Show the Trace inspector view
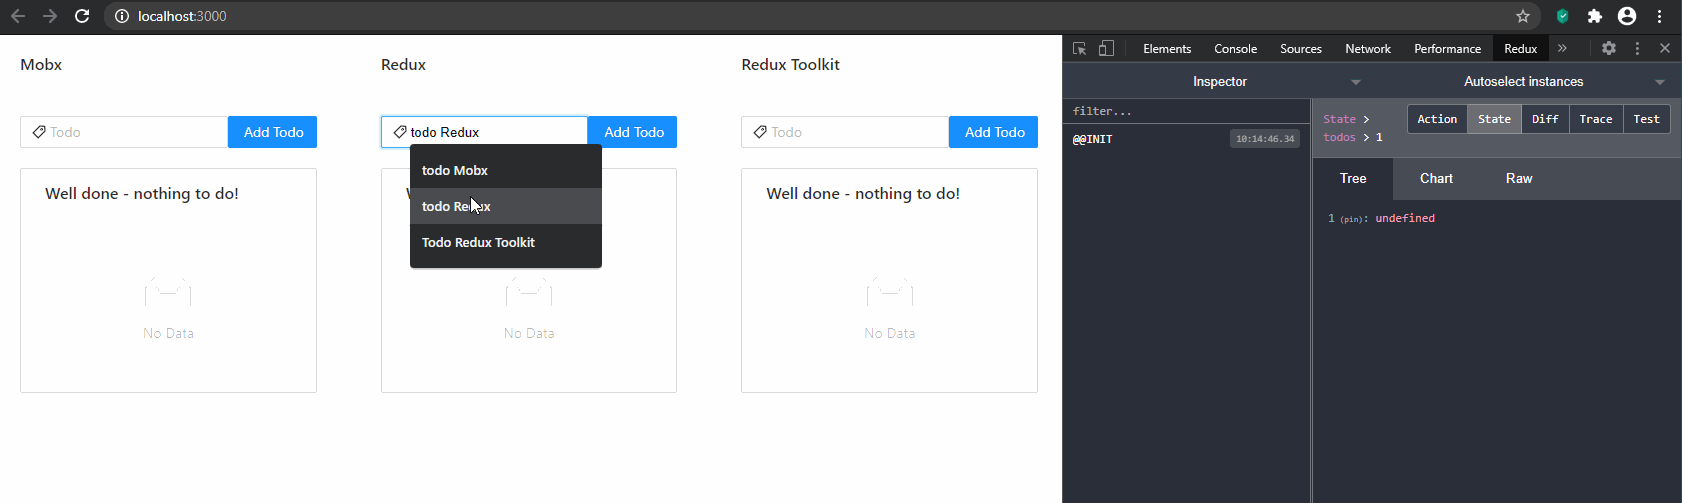The image size is (1682, 503). [1596, 119]
